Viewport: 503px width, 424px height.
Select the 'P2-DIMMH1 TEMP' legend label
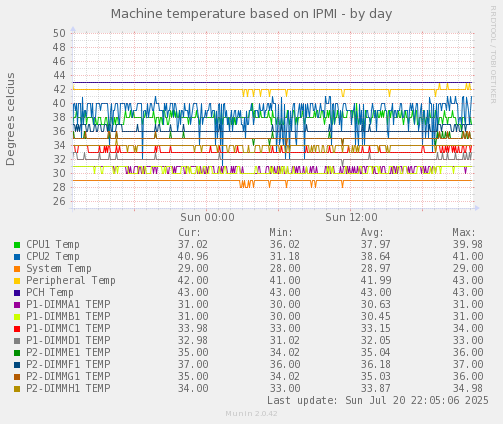click(68, 388)
